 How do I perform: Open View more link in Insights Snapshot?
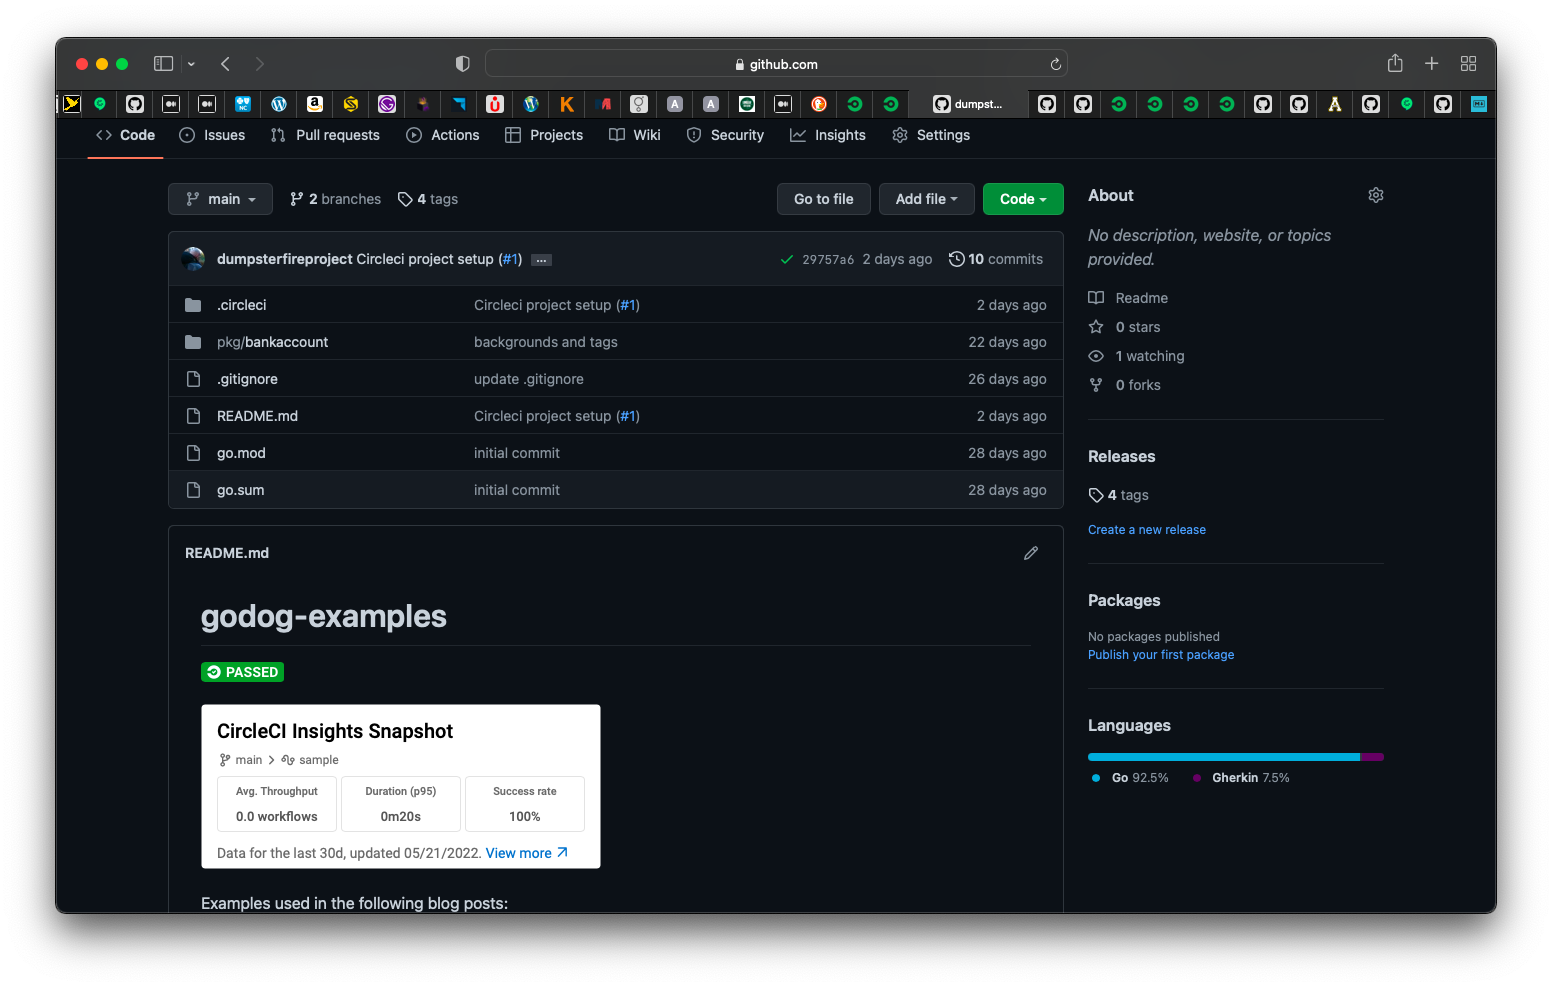(527, 853)
